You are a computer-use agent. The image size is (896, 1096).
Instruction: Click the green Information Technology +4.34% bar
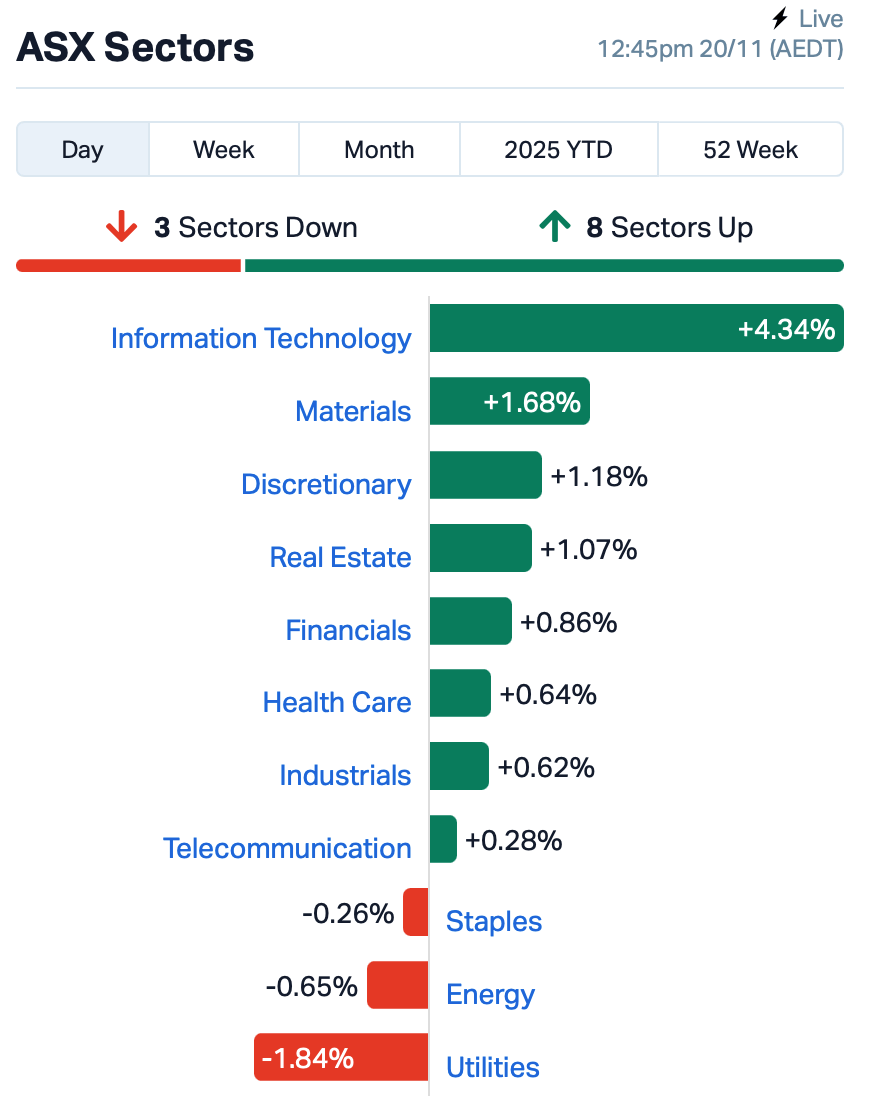coord(636,328)
